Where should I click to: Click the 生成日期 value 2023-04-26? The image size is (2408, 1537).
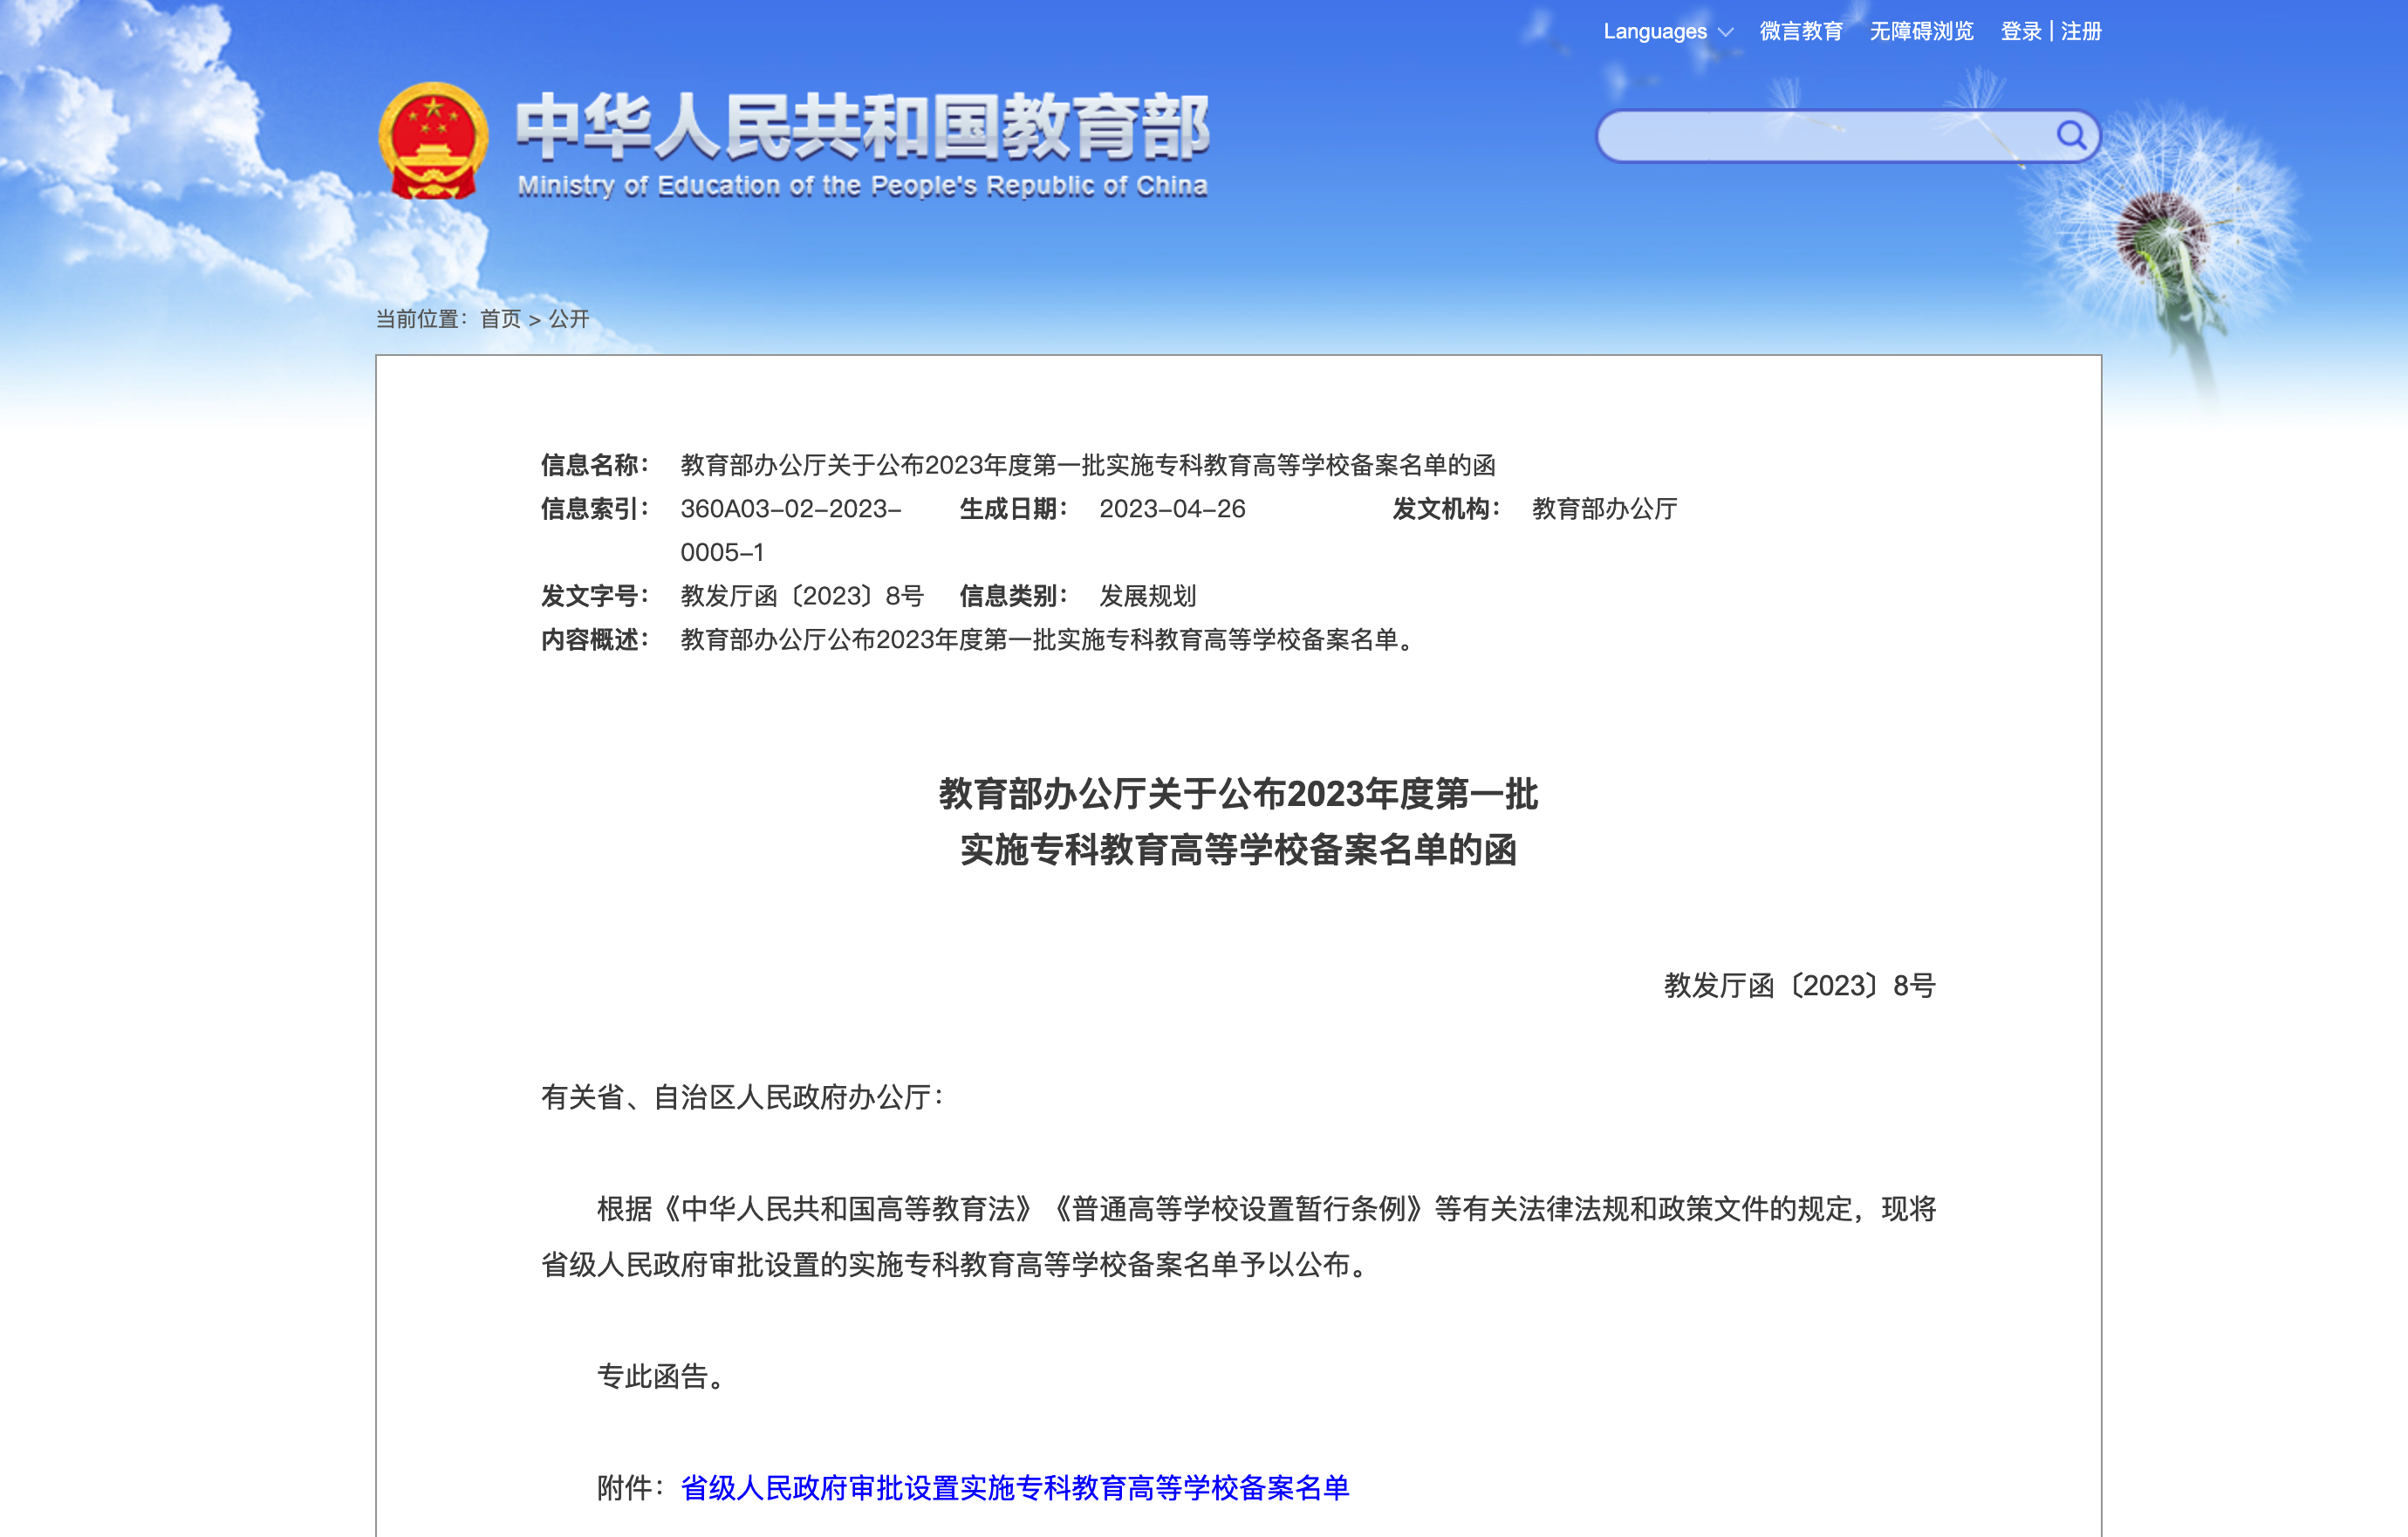click(x=1172, y=509)
